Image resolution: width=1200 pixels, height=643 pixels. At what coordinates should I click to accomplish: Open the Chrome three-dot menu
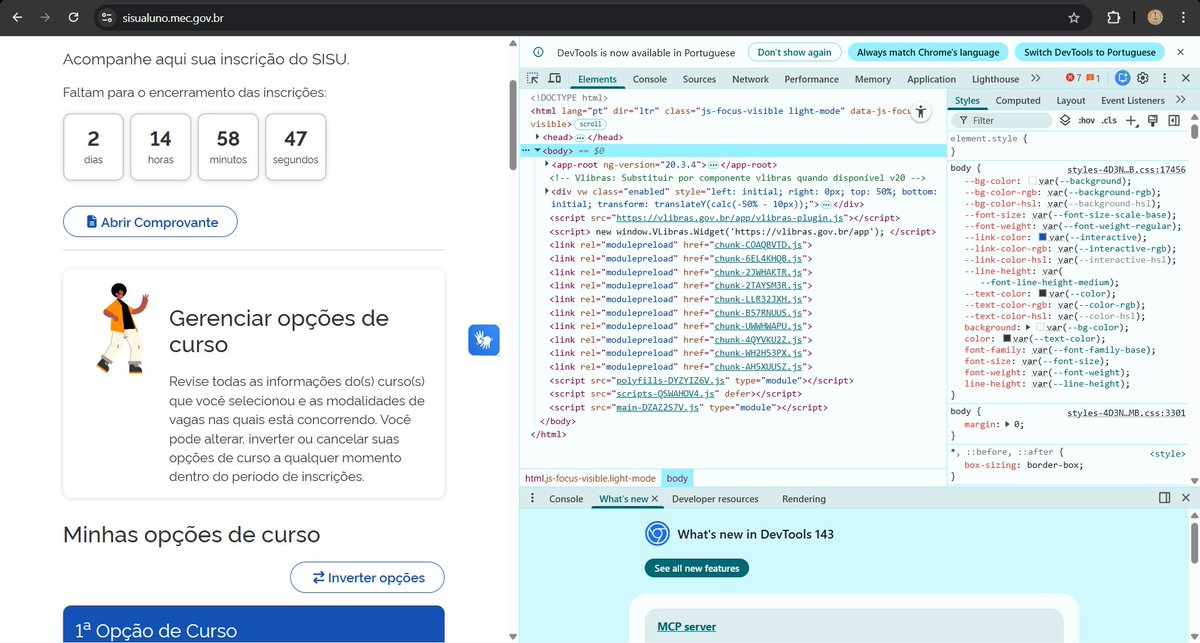[1183, 18]
